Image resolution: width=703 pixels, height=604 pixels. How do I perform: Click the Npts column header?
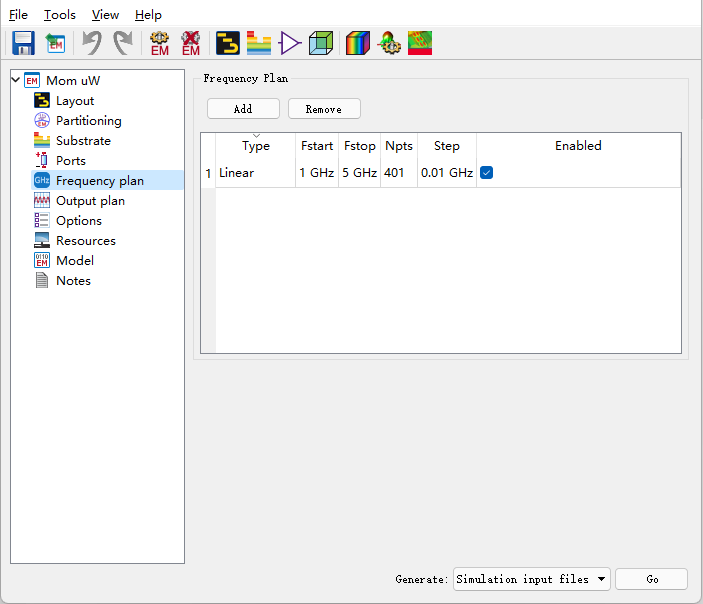pos(399,146)
